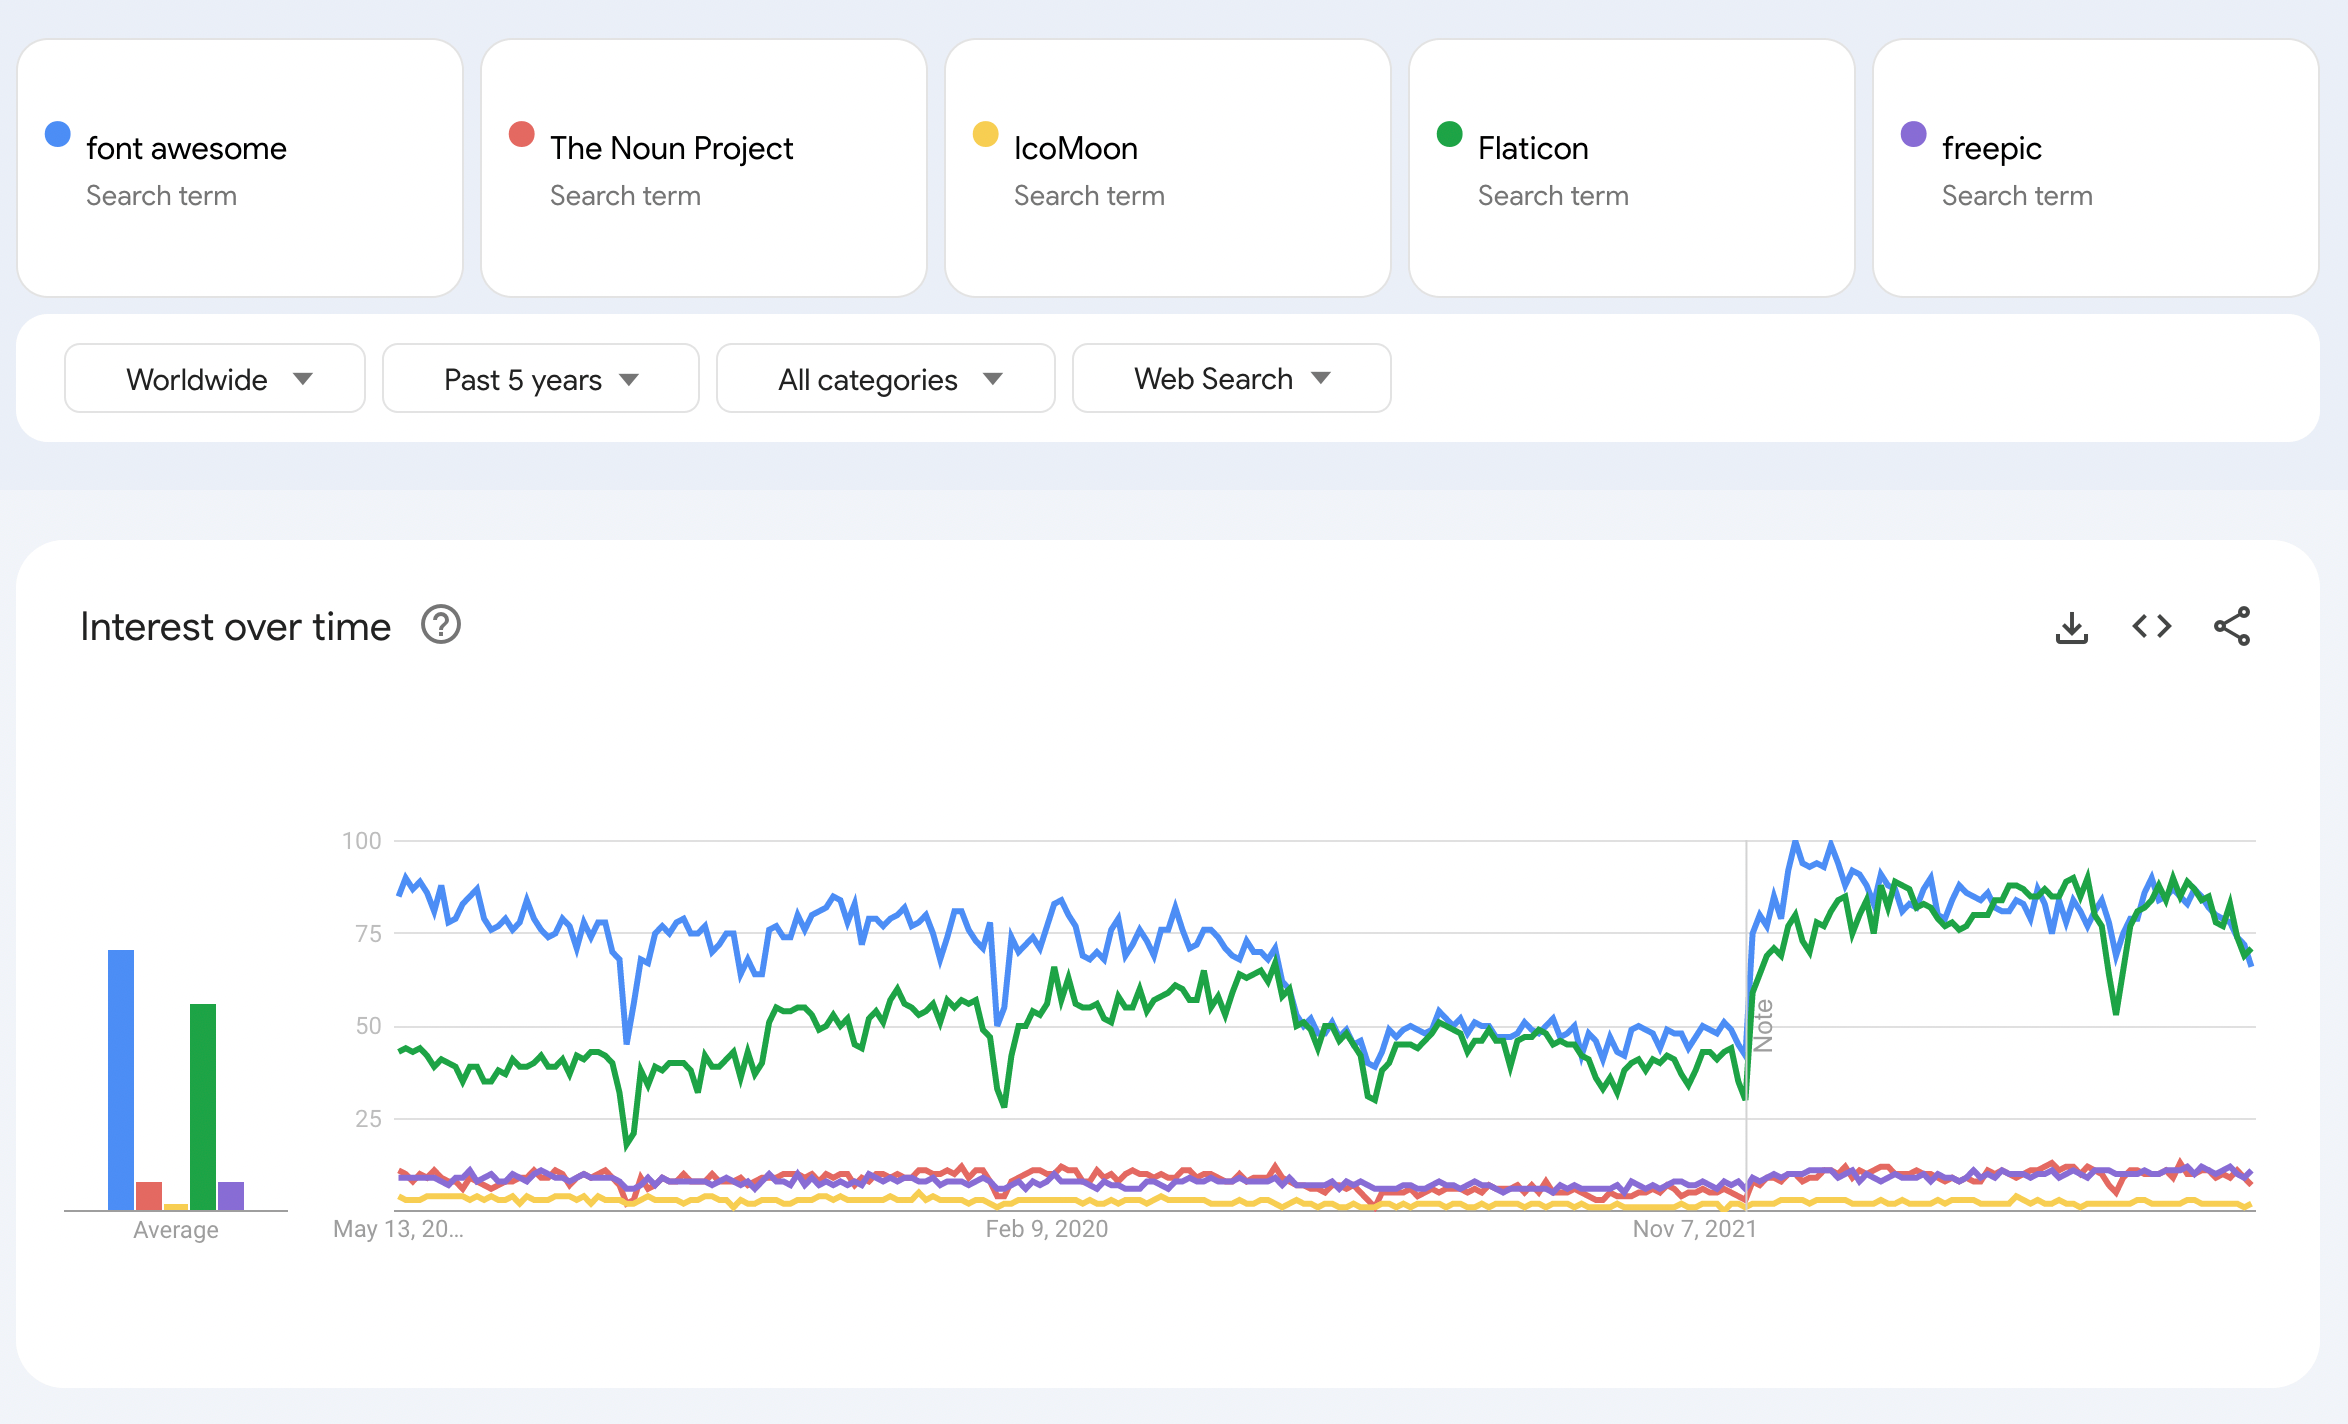The height and width of the screenshot is (1424, 2348).
Task: Click the green Flaticon color dot
Action: 1450,134
